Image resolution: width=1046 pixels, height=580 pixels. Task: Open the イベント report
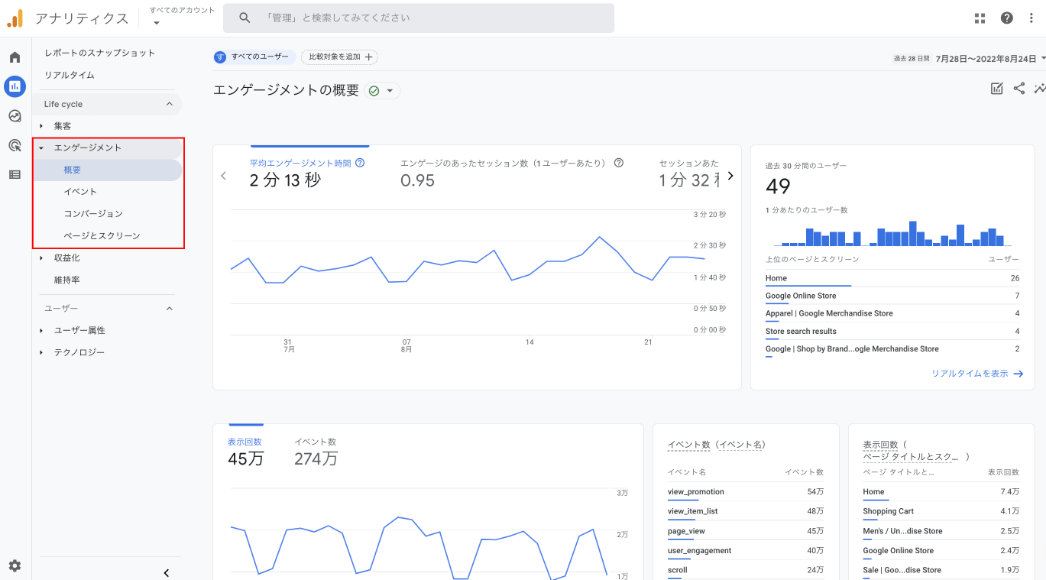coord(80,192)
